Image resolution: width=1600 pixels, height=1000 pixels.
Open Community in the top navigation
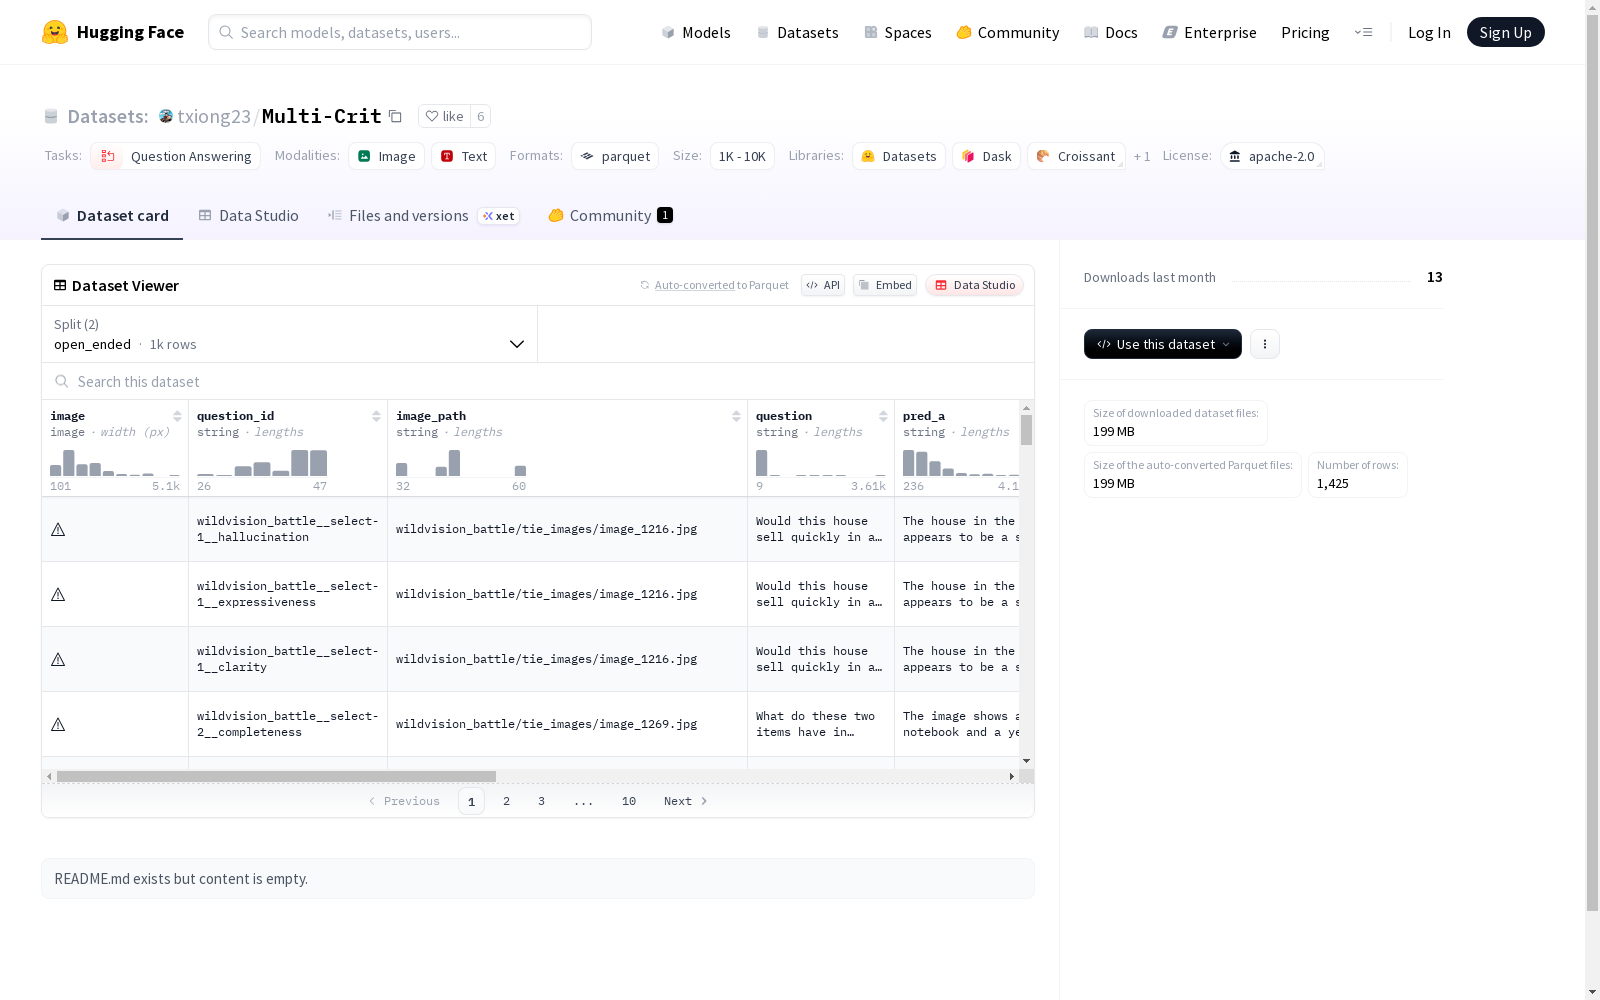1007,32
